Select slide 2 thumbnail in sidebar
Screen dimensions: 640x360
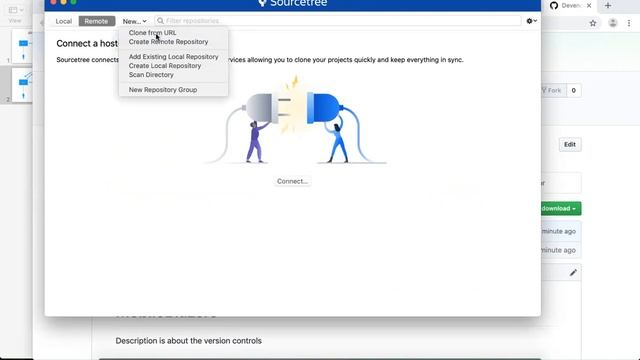(22, 85)
